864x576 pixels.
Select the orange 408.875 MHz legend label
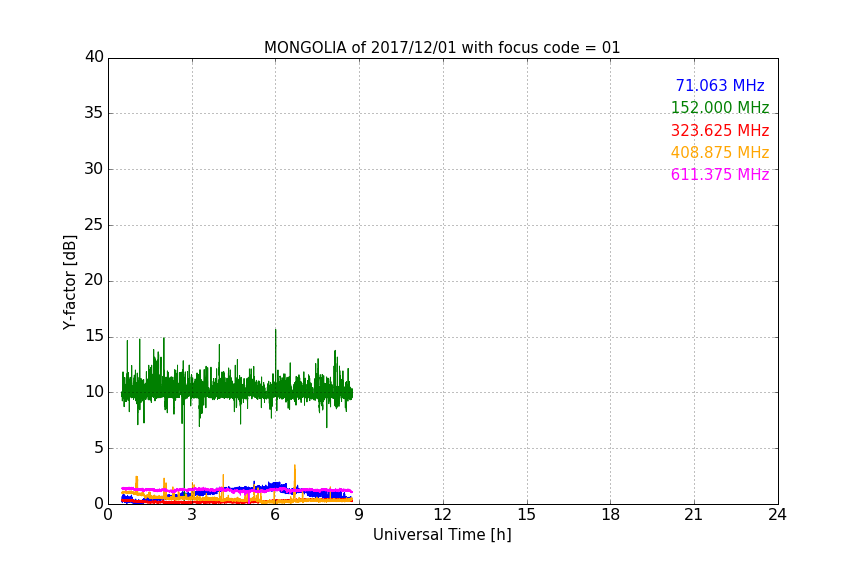720,153
